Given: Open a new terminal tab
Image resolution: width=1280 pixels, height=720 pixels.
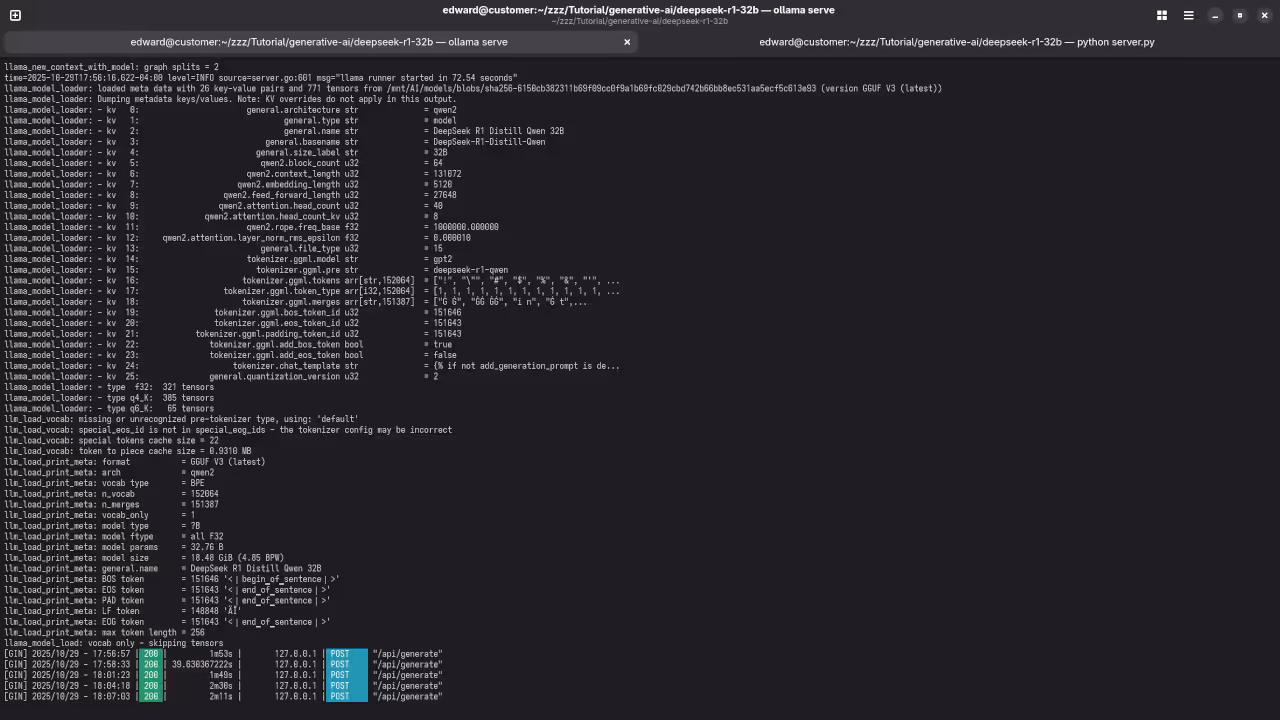Looking at the screenshot, I should (14, 15).
